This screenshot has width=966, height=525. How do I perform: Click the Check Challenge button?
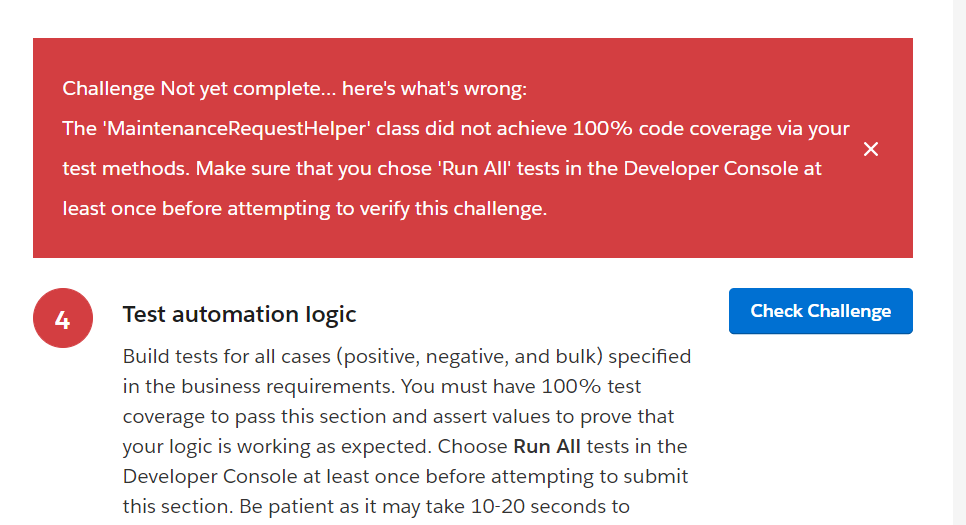[x=820, y=311]
